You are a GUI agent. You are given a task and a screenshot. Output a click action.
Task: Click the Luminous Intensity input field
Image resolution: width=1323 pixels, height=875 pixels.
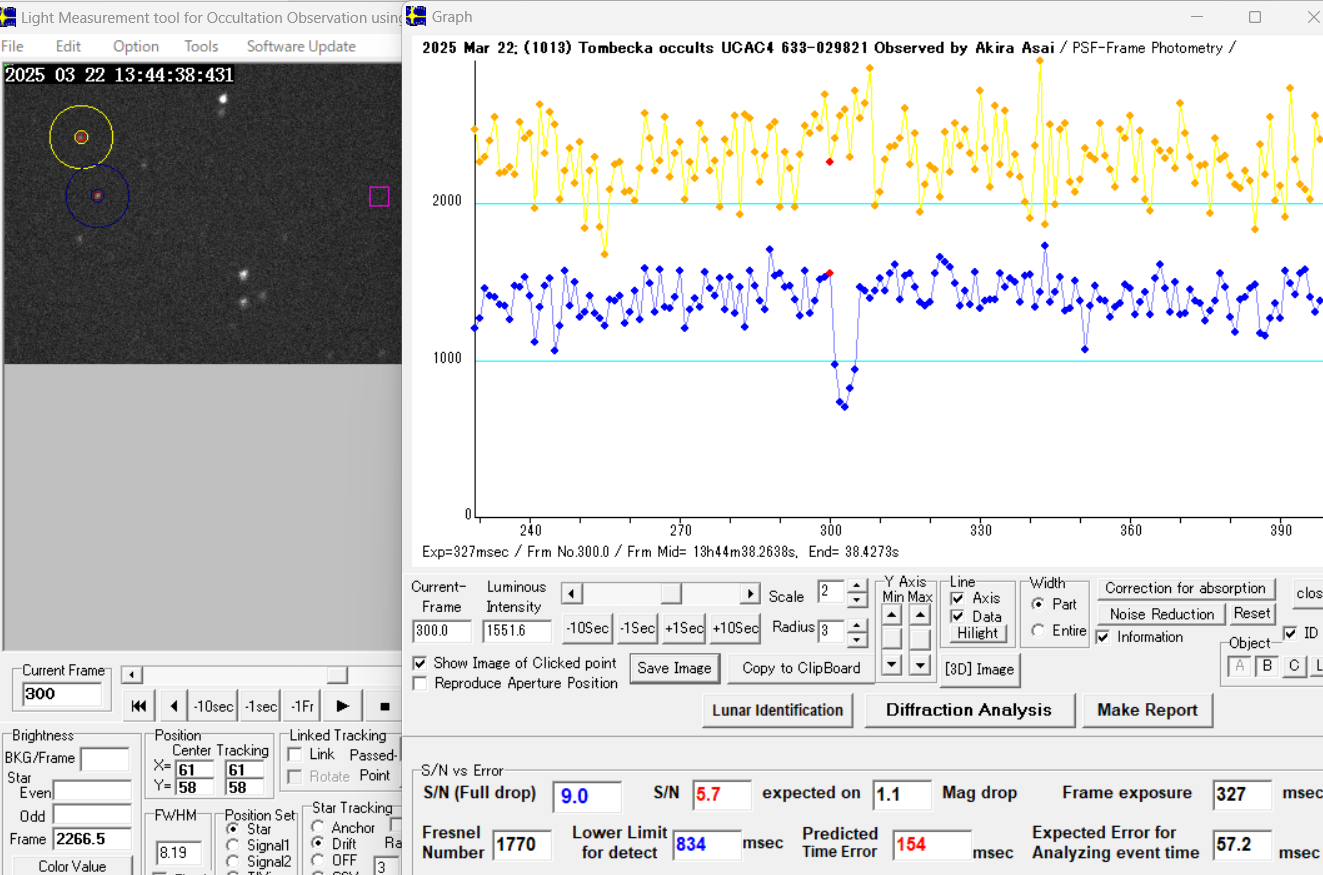coord(516,631)
